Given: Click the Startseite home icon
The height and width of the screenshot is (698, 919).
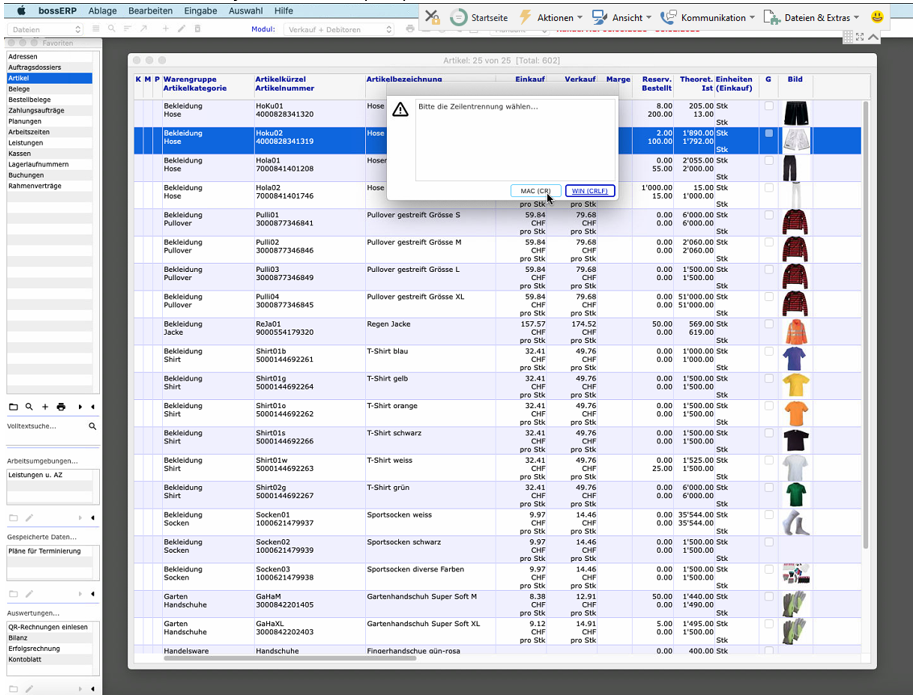Looking at the screenshot, I should click(x=458, y=17).
